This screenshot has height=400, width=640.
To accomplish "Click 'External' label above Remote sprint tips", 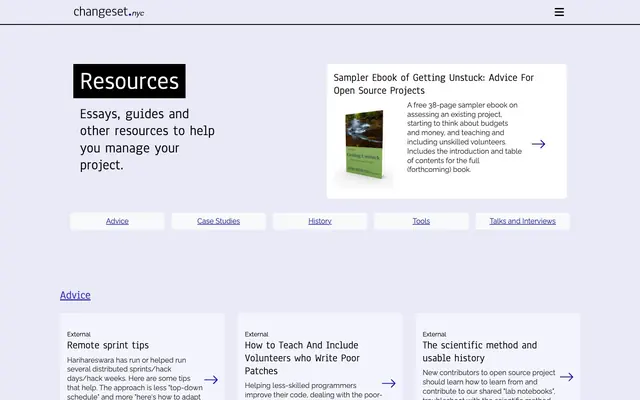I will point(79,334).
